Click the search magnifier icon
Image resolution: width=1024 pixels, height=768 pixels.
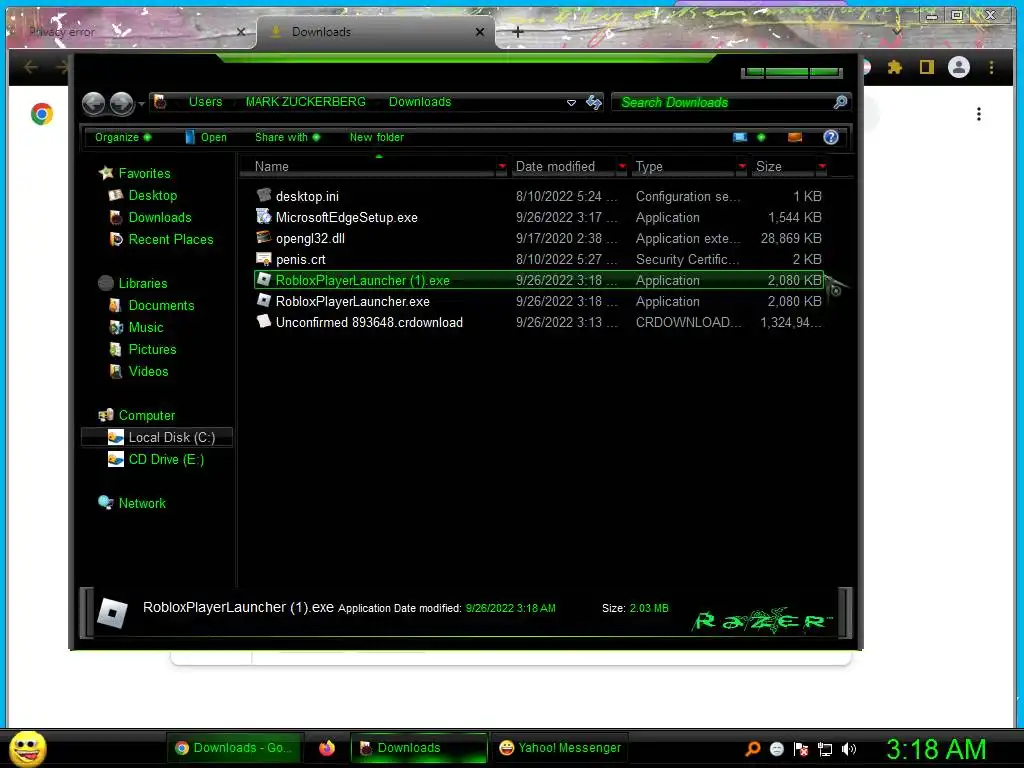[x=840, y=102]
